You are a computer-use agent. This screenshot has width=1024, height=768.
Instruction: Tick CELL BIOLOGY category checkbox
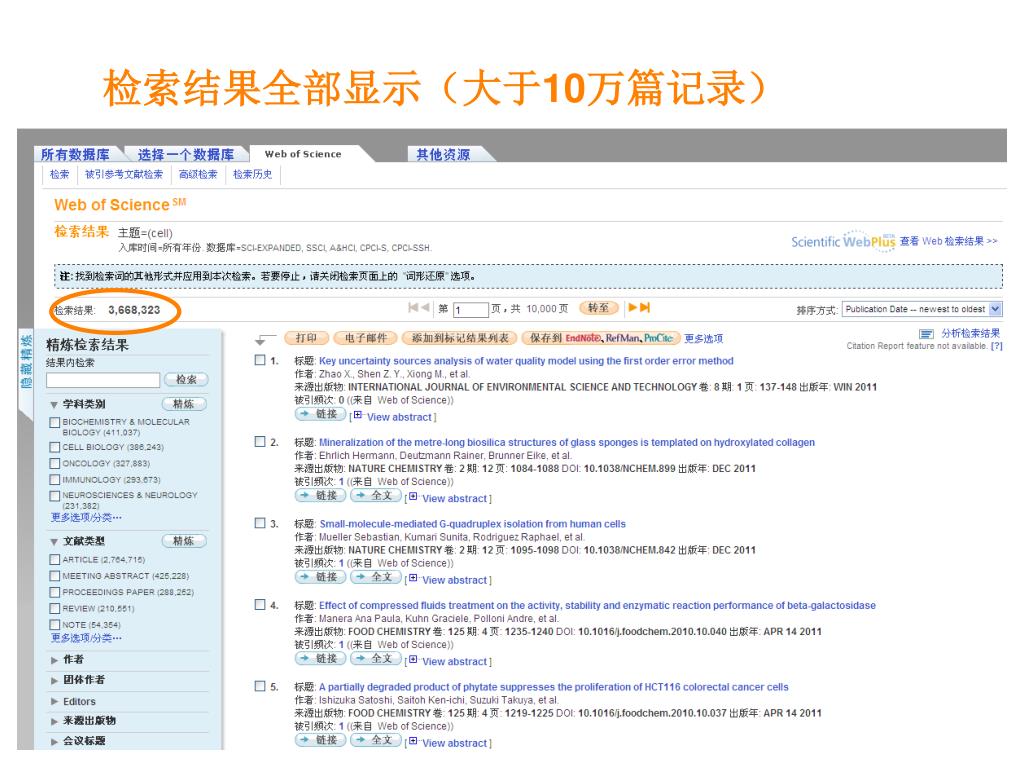(55, 447)
